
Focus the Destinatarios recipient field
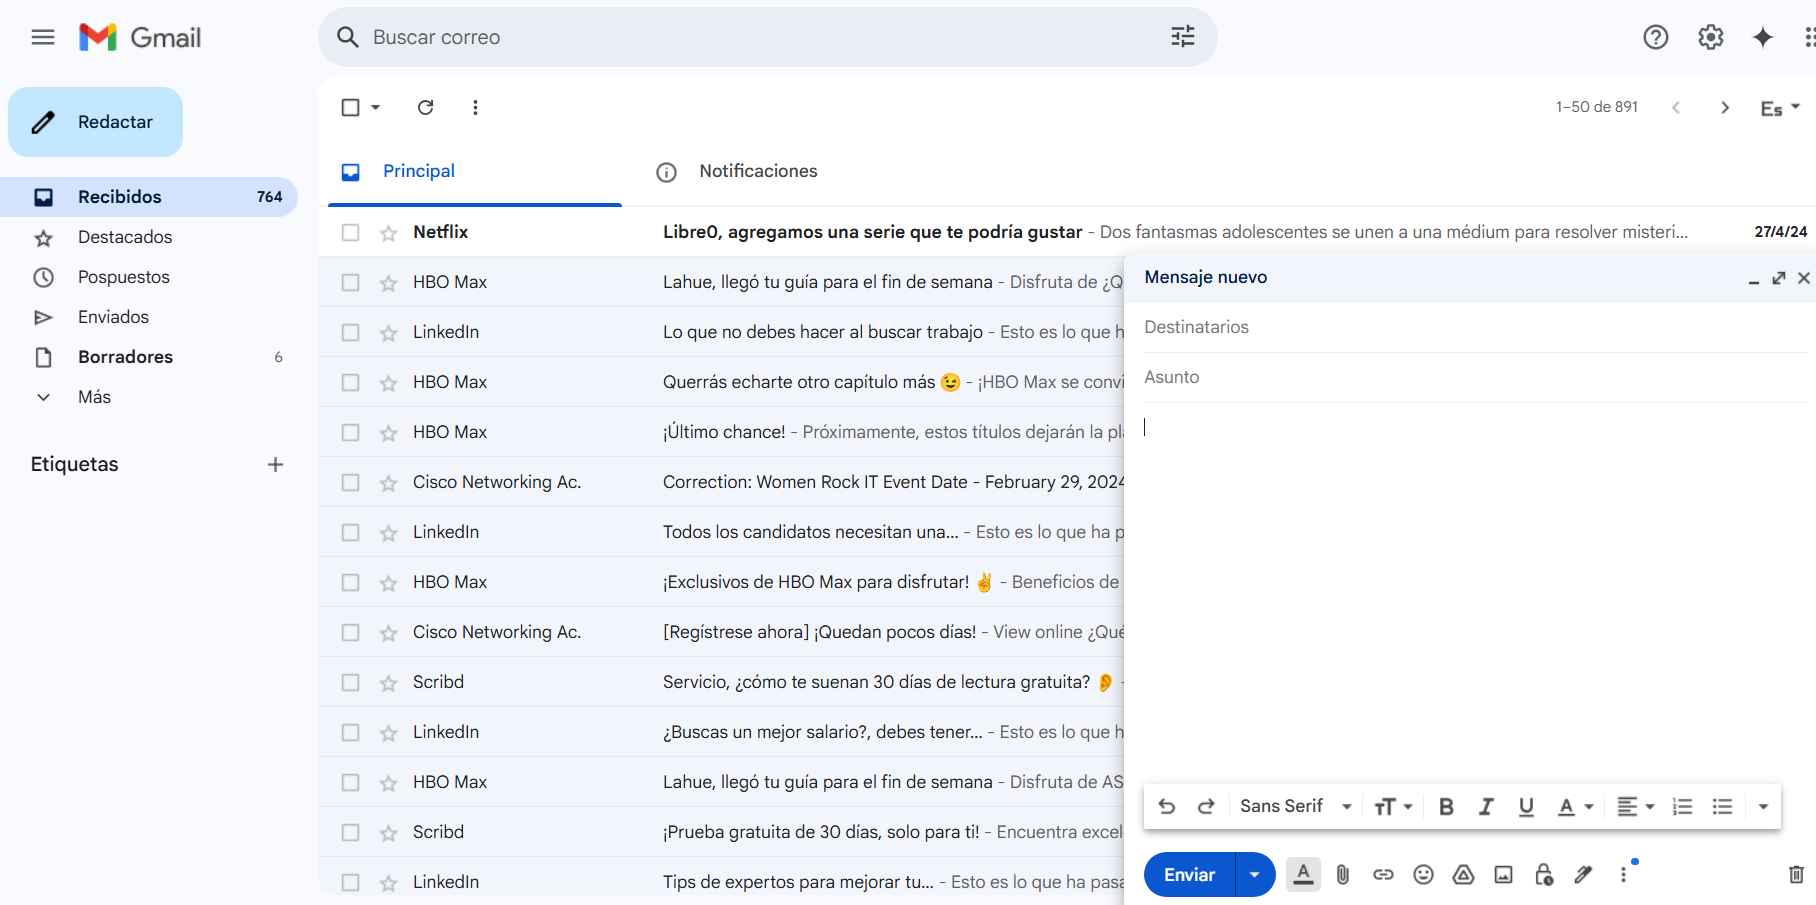1476,327
